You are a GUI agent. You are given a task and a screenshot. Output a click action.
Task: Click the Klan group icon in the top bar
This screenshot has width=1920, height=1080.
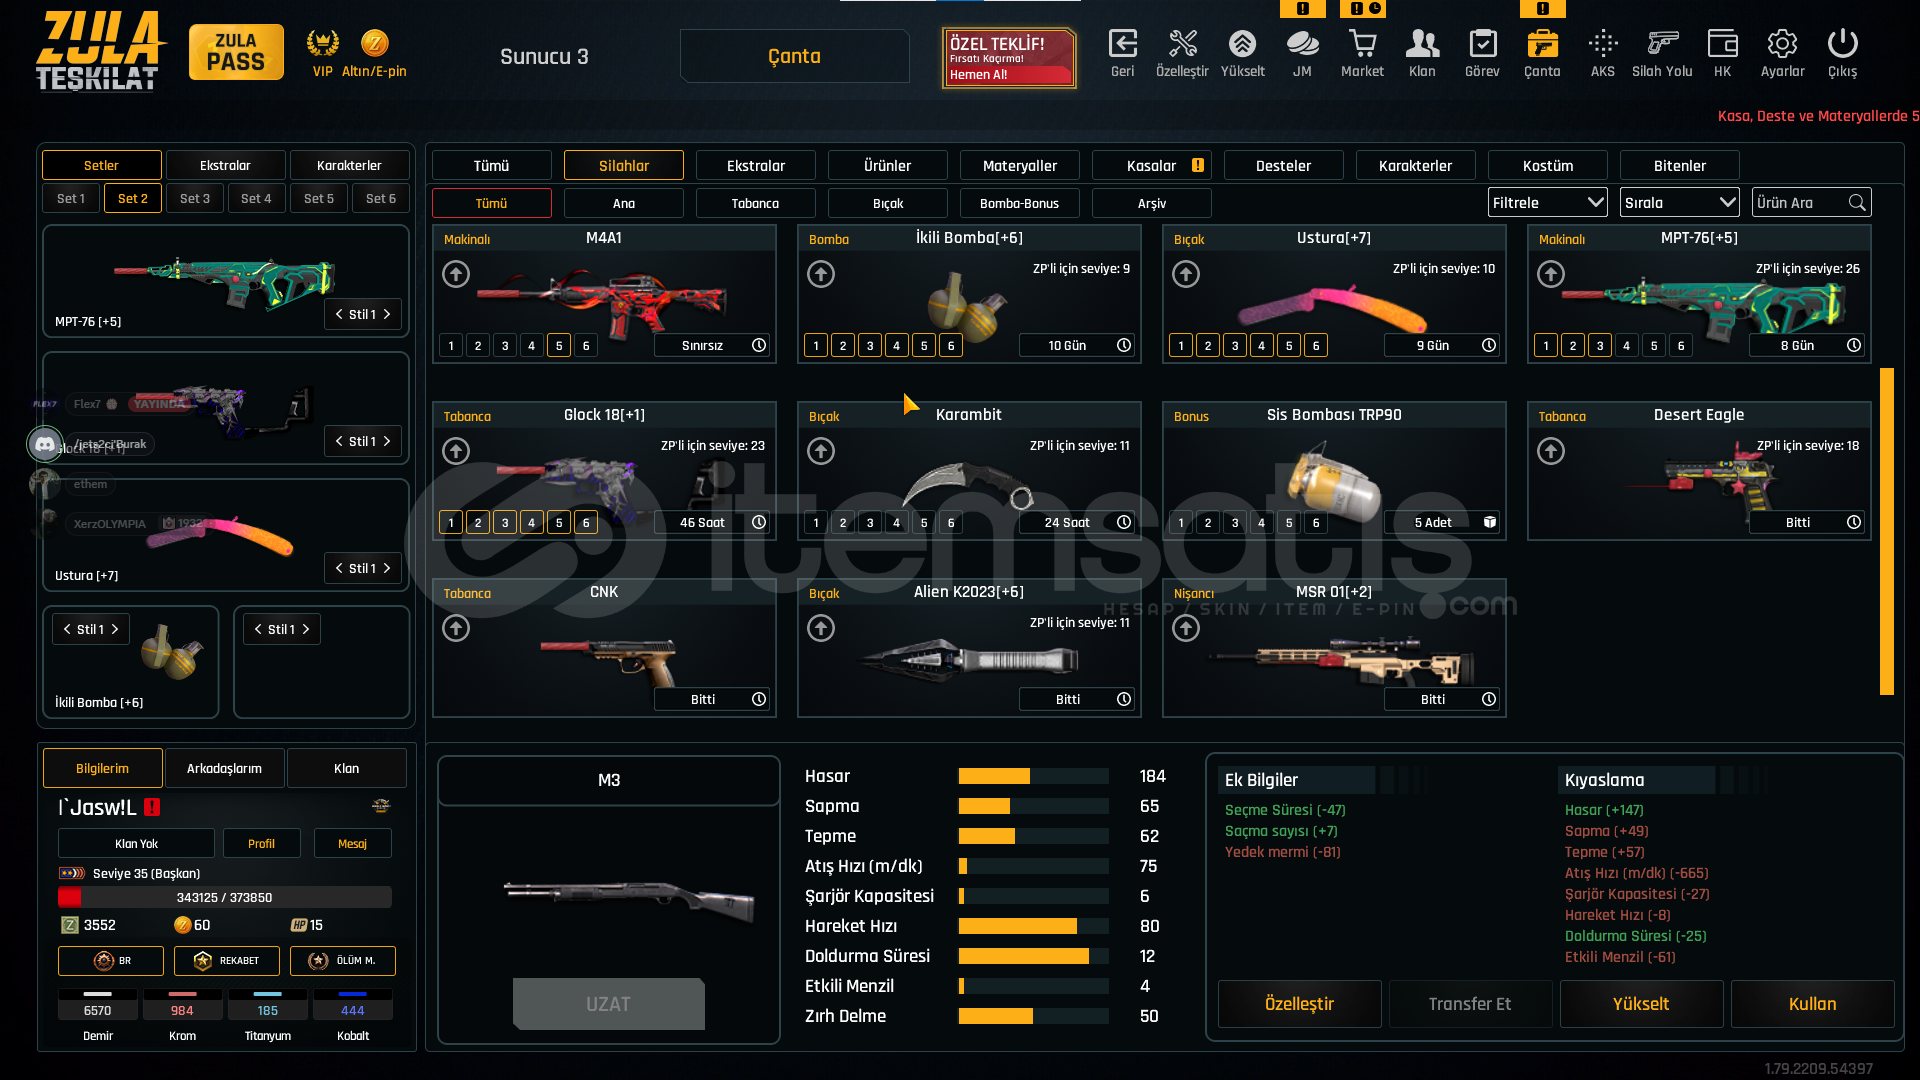point(1422,44)
